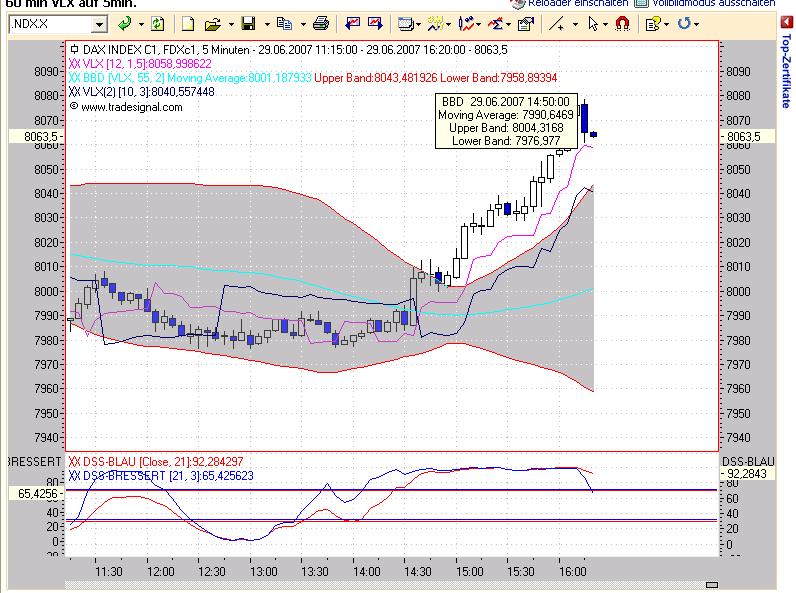Expand the window layout dropdown arrow
The height and width of the screenshot is (593, 796).
click(x=418, y=24)
